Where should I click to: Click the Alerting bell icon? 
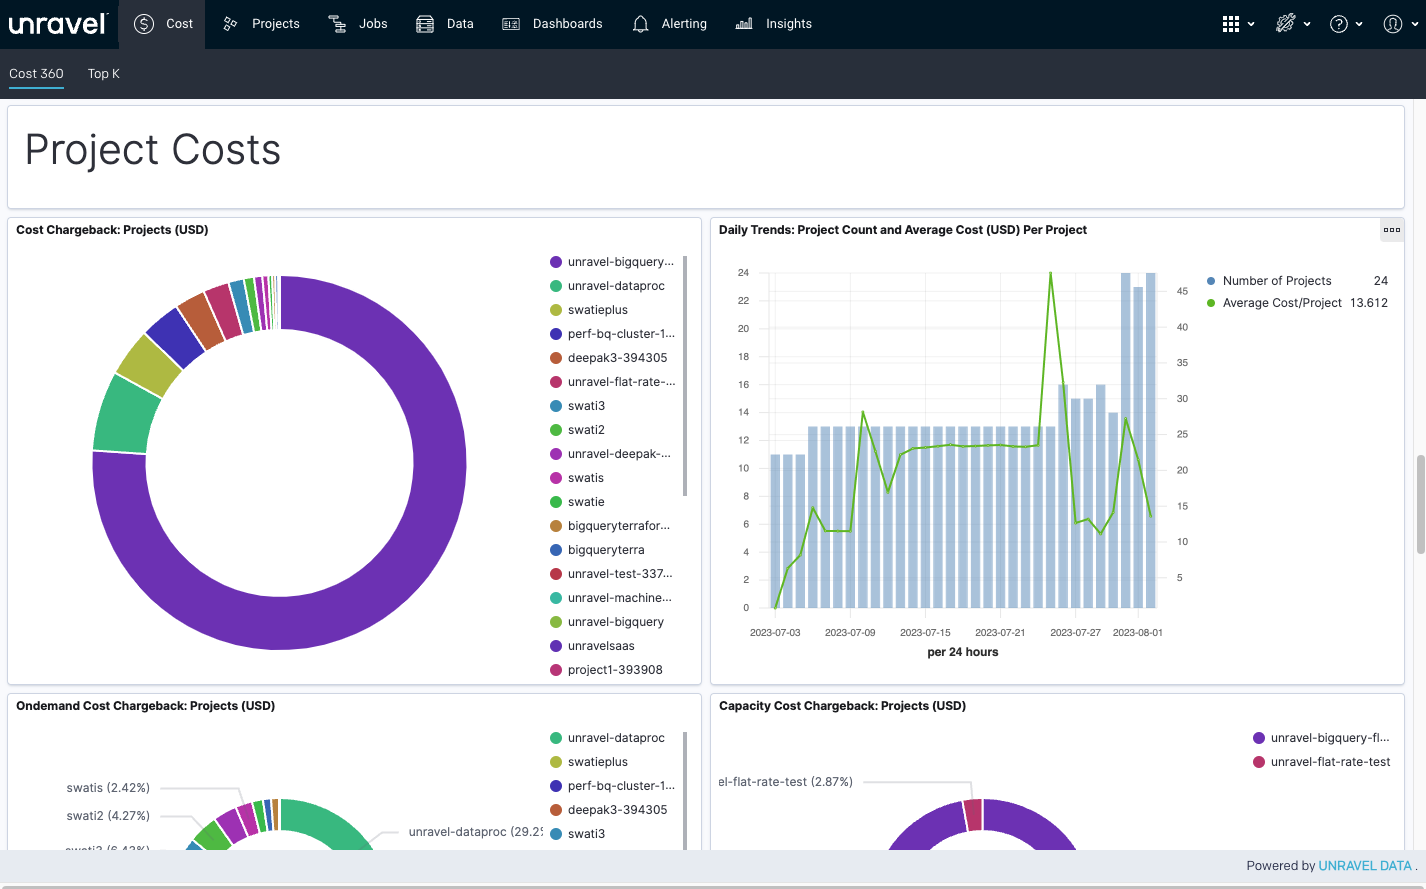coord(641,24)
